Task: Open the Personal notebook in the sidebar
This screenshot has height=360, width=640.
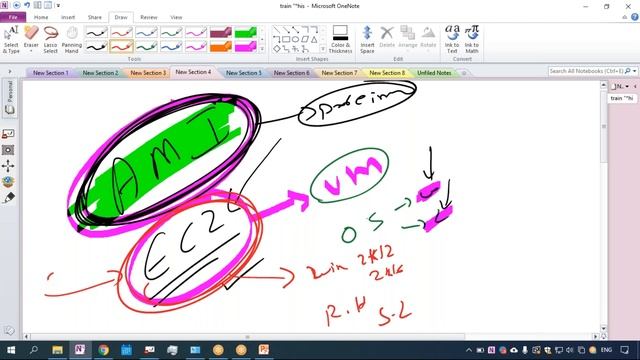Action: pos(9,97)
